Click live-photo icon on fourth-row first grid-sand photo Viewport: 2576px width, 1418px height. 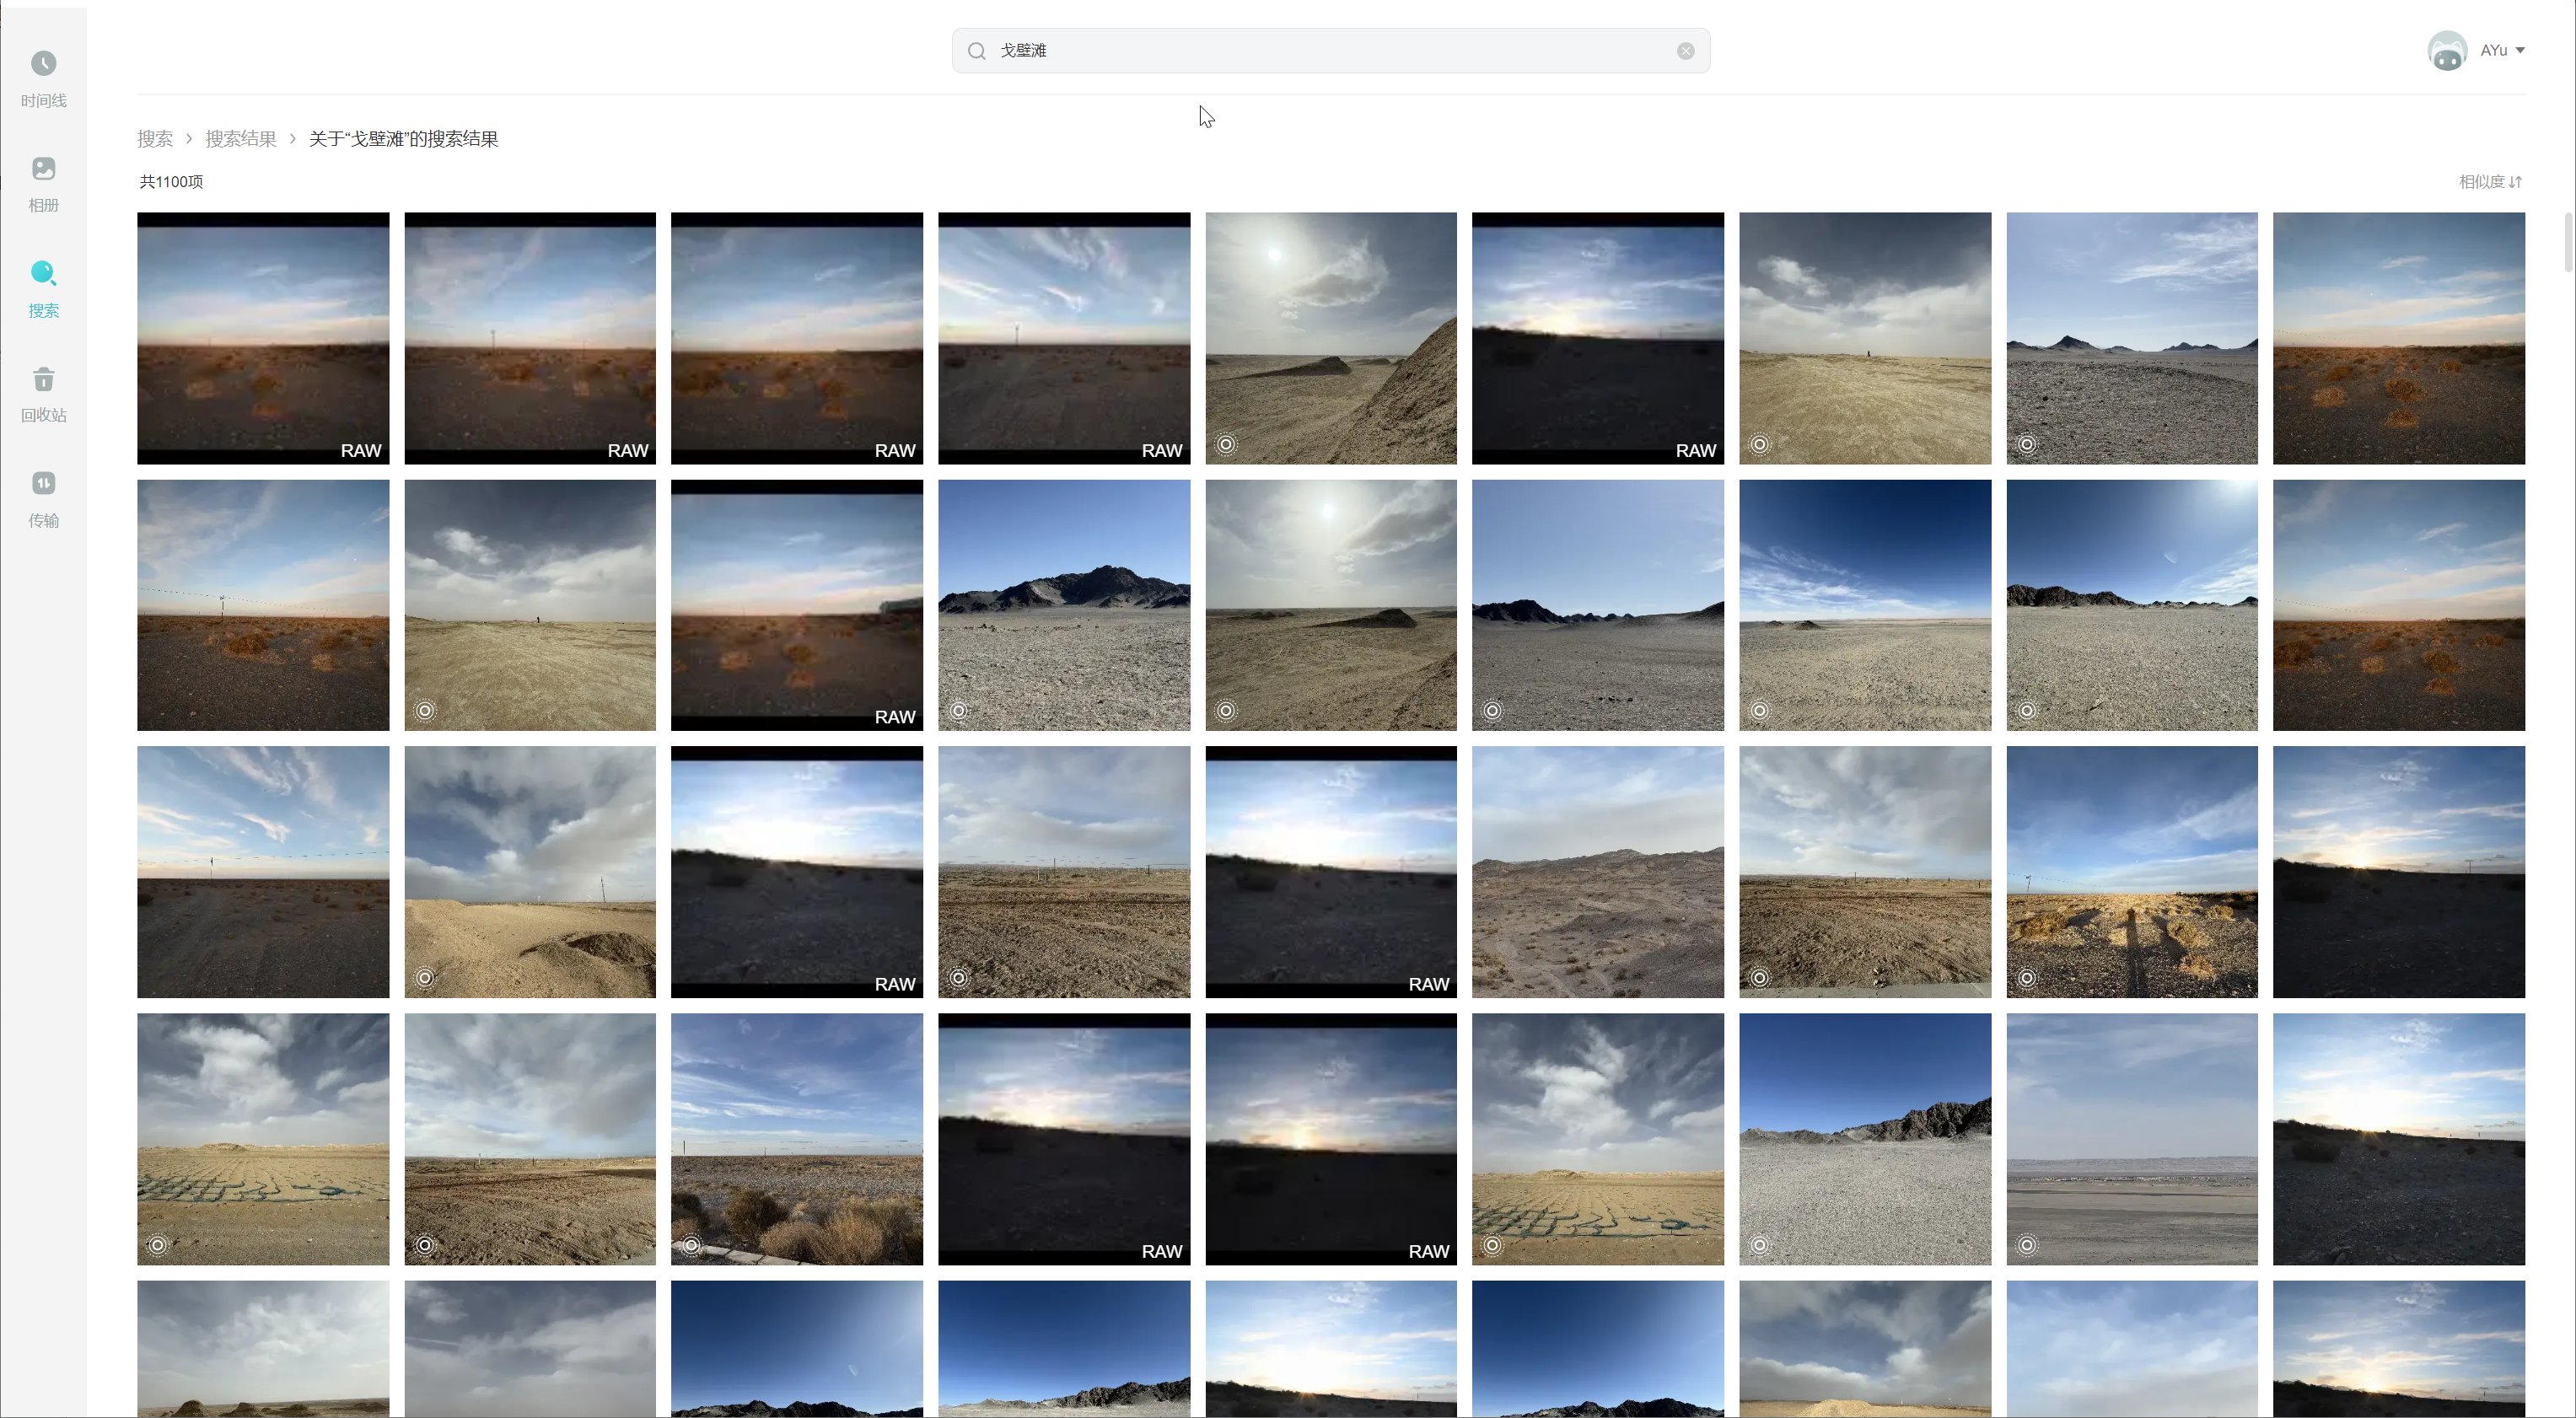click(x=158, y=1245)
